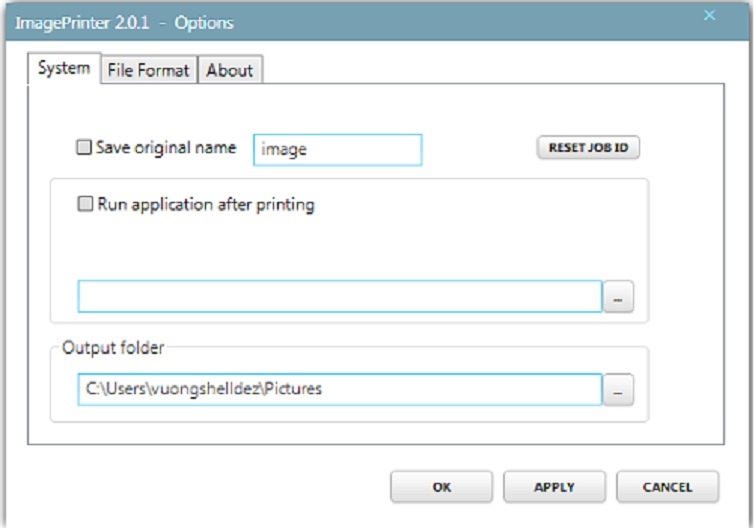The height and width of the screenshot is (528, 755).
Task: Switch to the System tab
Action: [64, 68]
